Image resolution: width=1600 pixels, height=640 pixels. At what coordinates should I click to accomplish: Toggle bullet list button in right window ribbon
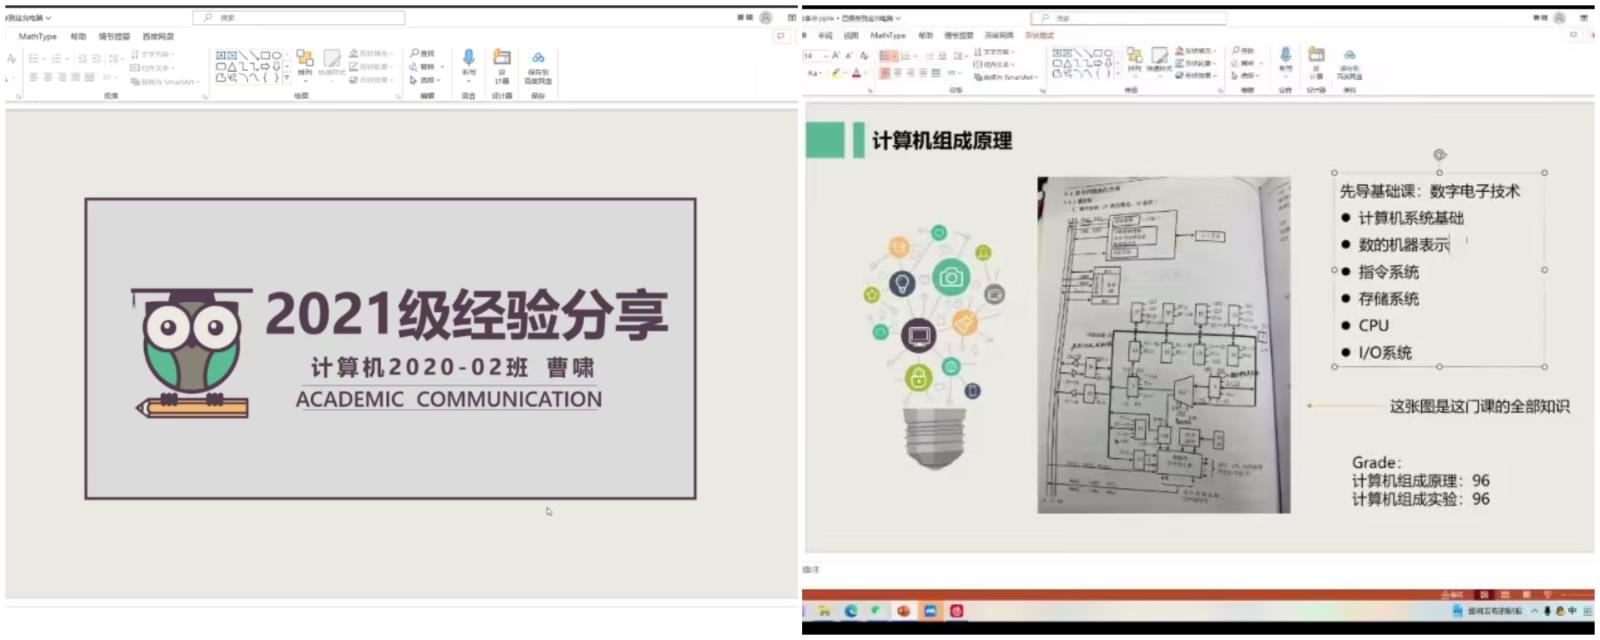tap(885, 56)
